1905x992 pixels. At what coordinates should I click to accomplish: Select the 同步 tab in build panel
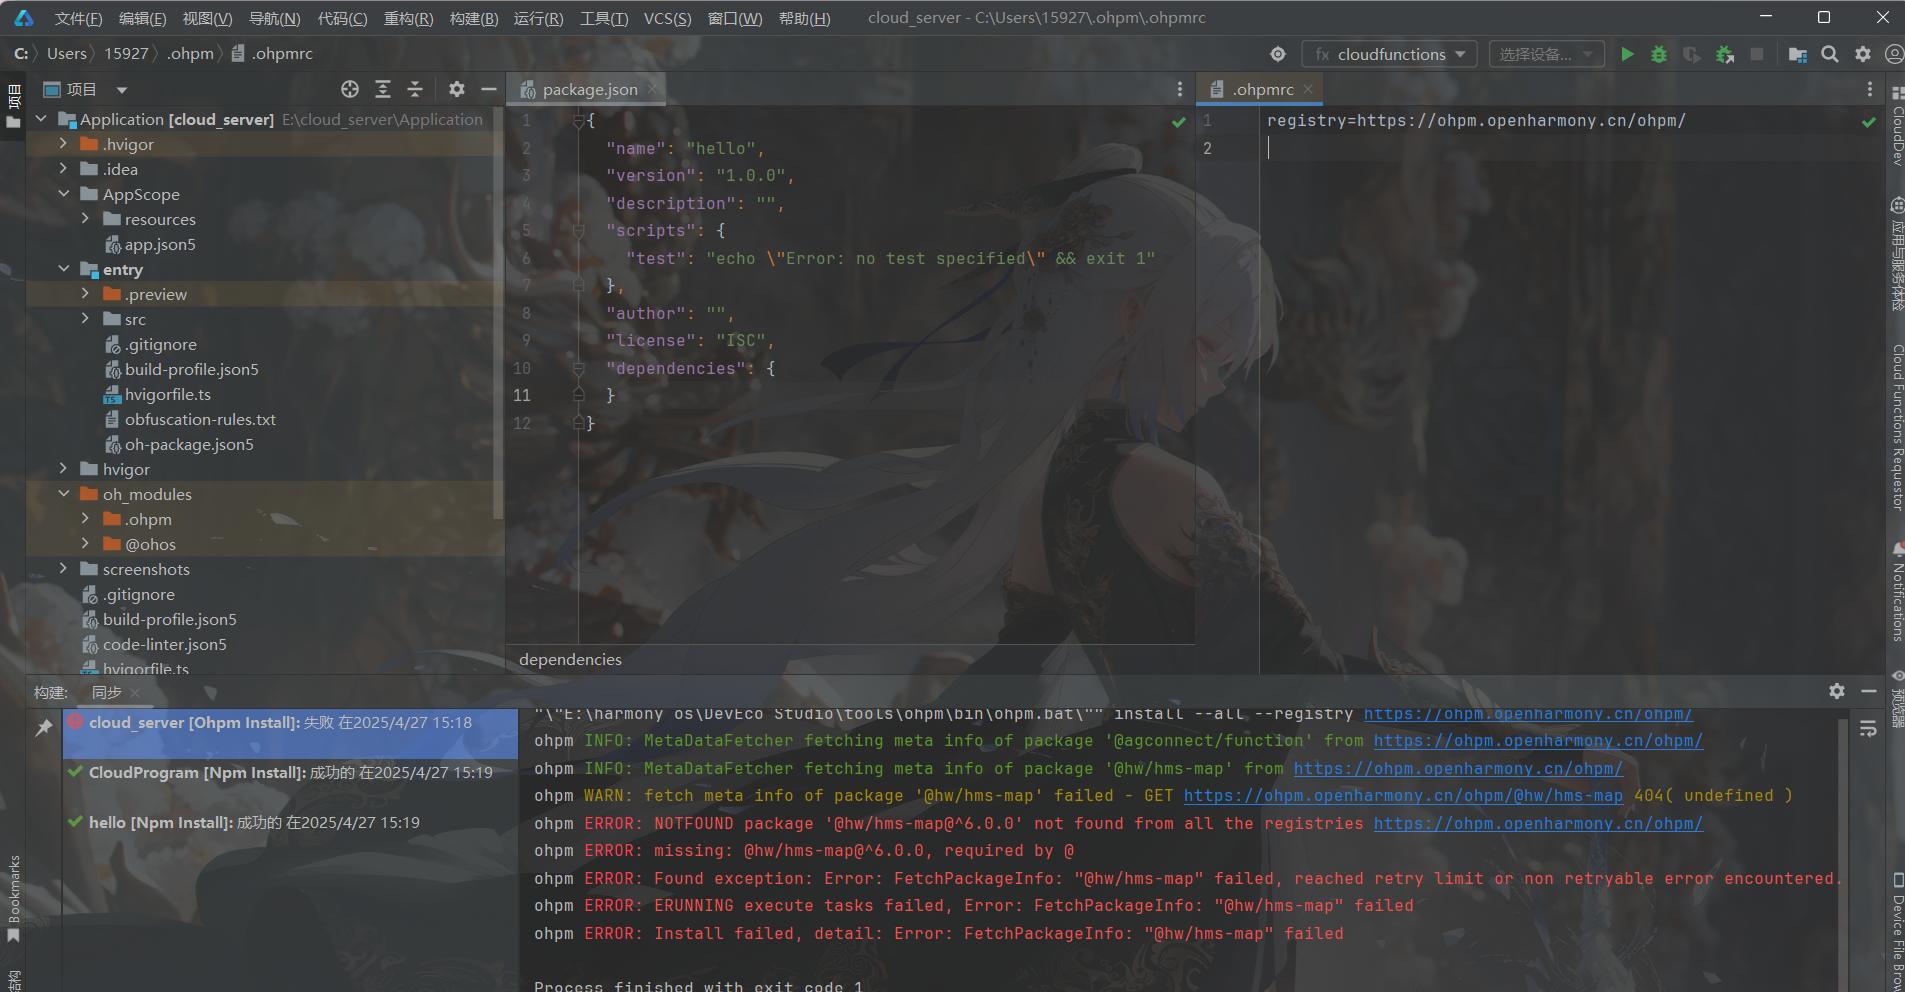click(106, 692)
